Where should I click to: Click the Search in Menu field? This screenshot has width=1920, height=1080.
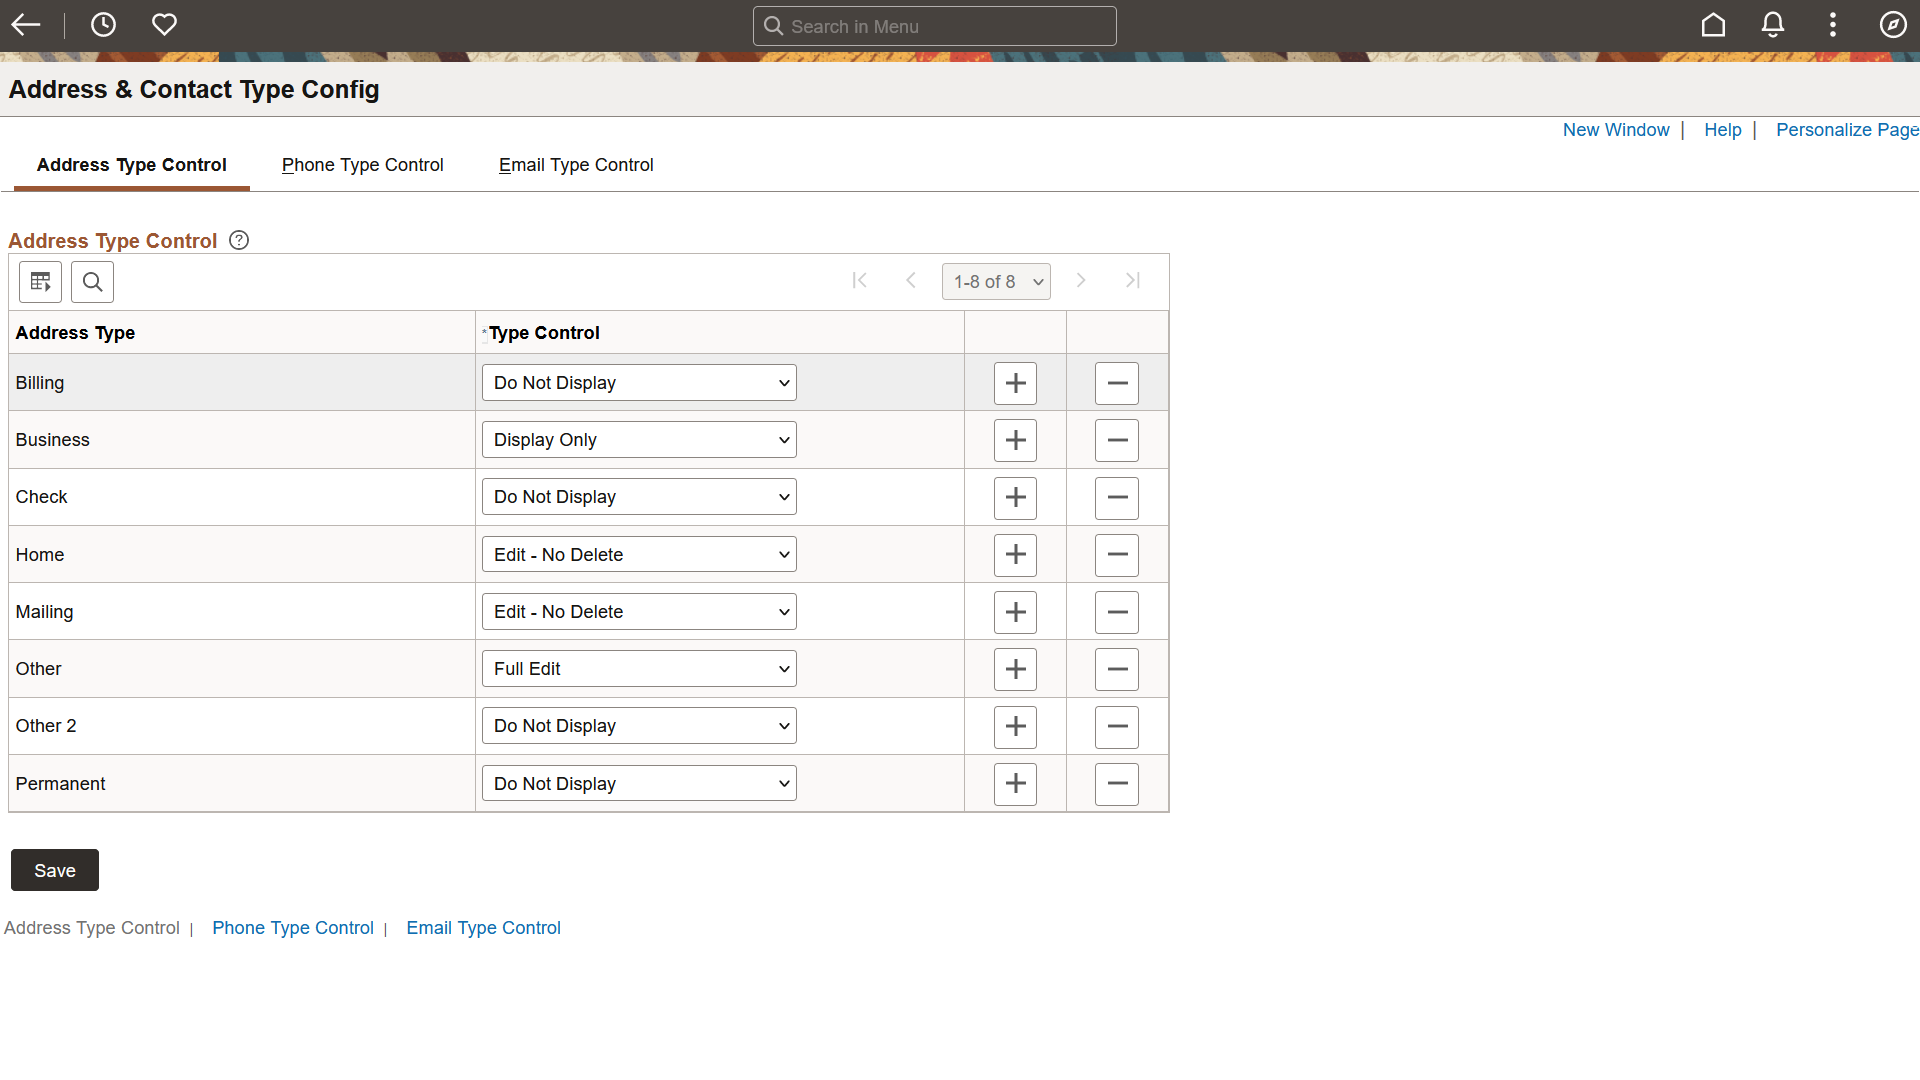click(x=935, y=27)
